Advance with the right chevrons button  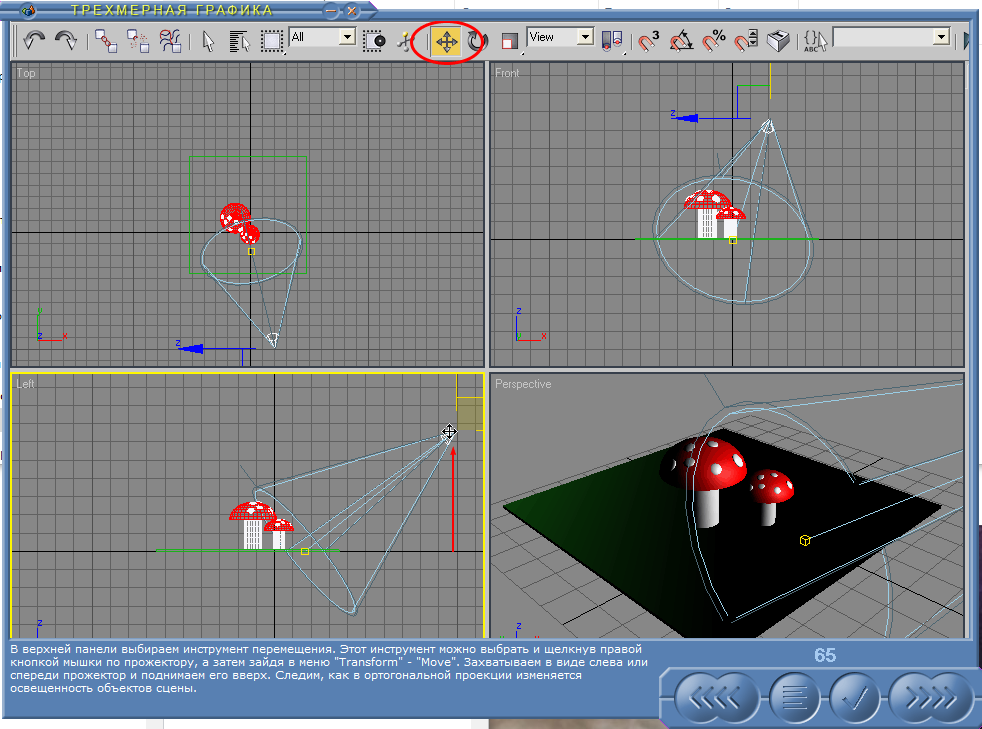(x=931, y=697)
